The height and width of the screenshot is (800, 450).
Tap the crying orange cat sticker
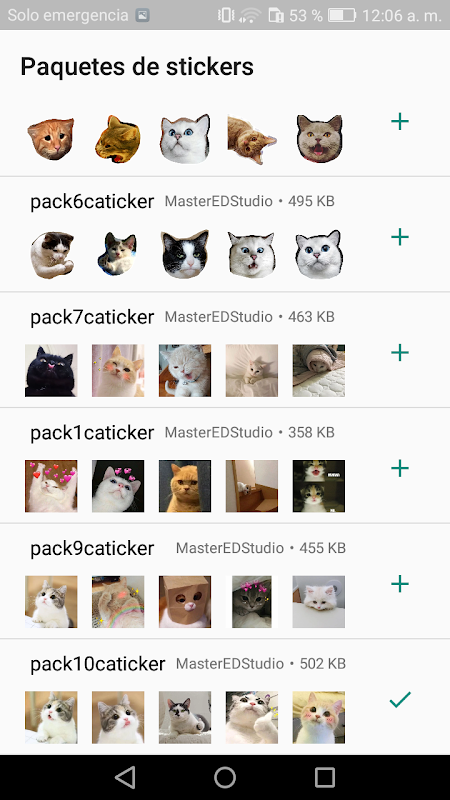point(51,139)
